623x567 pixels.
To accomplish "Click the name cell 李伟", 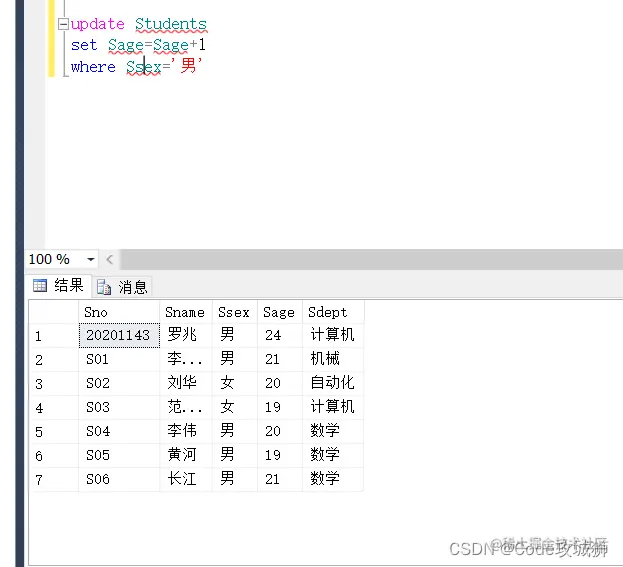I will click(x=186, y=431).
